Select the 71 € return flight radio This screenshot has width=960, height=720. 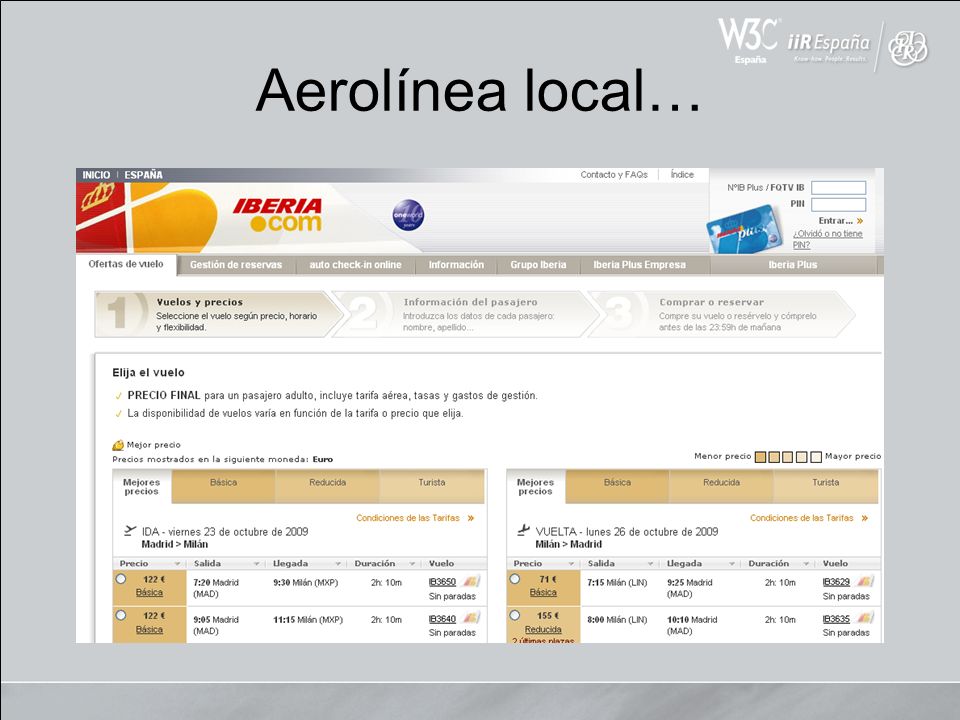515,579
